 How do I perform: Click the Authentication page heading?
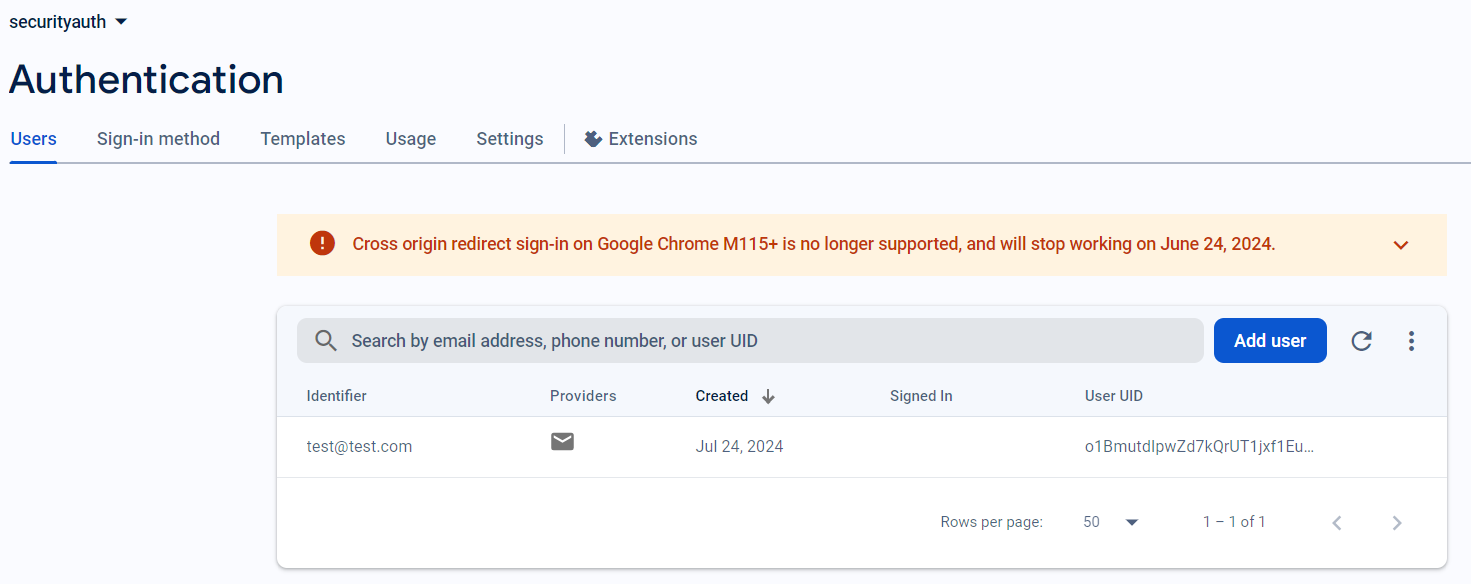147,80
